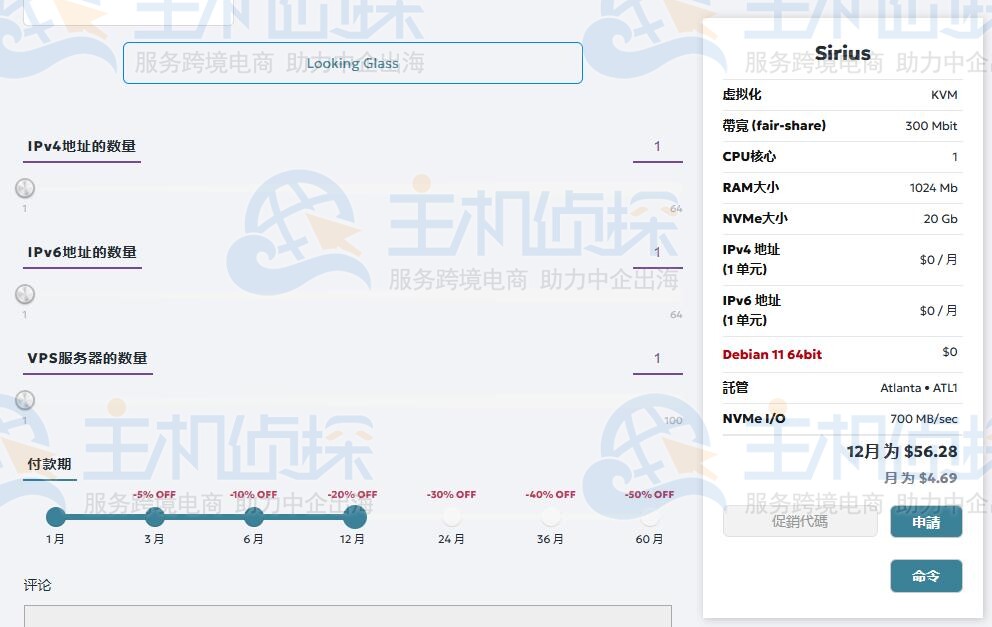Click the 申請 button to apply promo code

tap(925, 521)
